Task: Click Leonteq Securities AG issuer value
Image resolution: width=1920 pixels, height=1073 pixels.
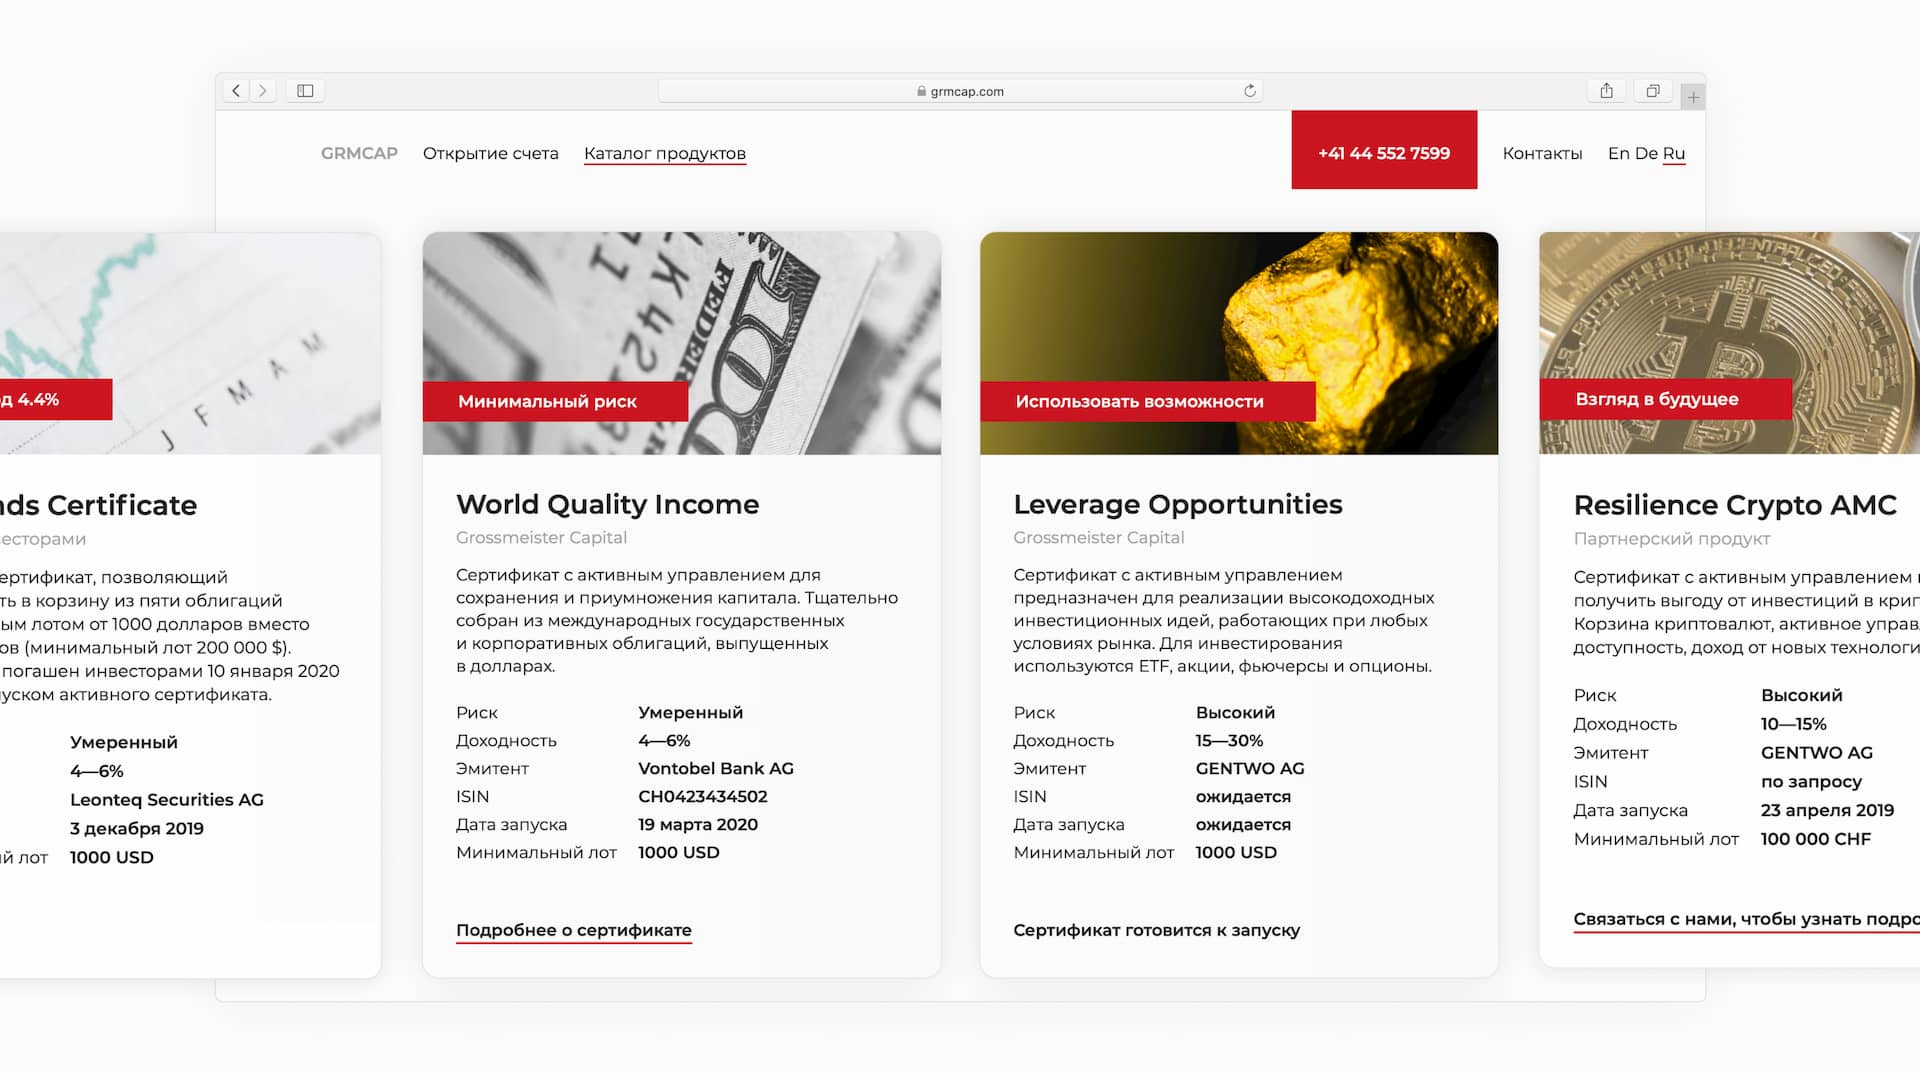Action: point(167,800)
